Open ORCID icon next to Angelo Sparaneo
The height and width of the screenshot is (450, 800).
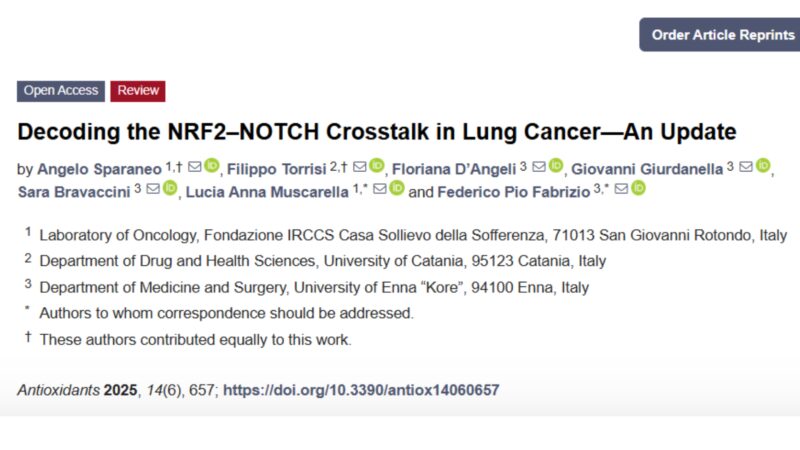pos(212,166)
